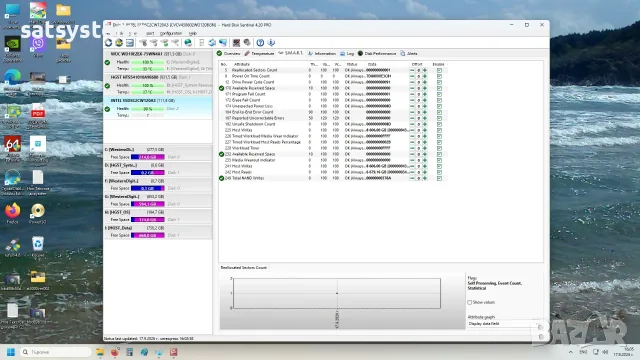The height and width of the screenshot is (360, 640).
Task: Click plus offset icon for Total NAND Writes
Action: 425,178
